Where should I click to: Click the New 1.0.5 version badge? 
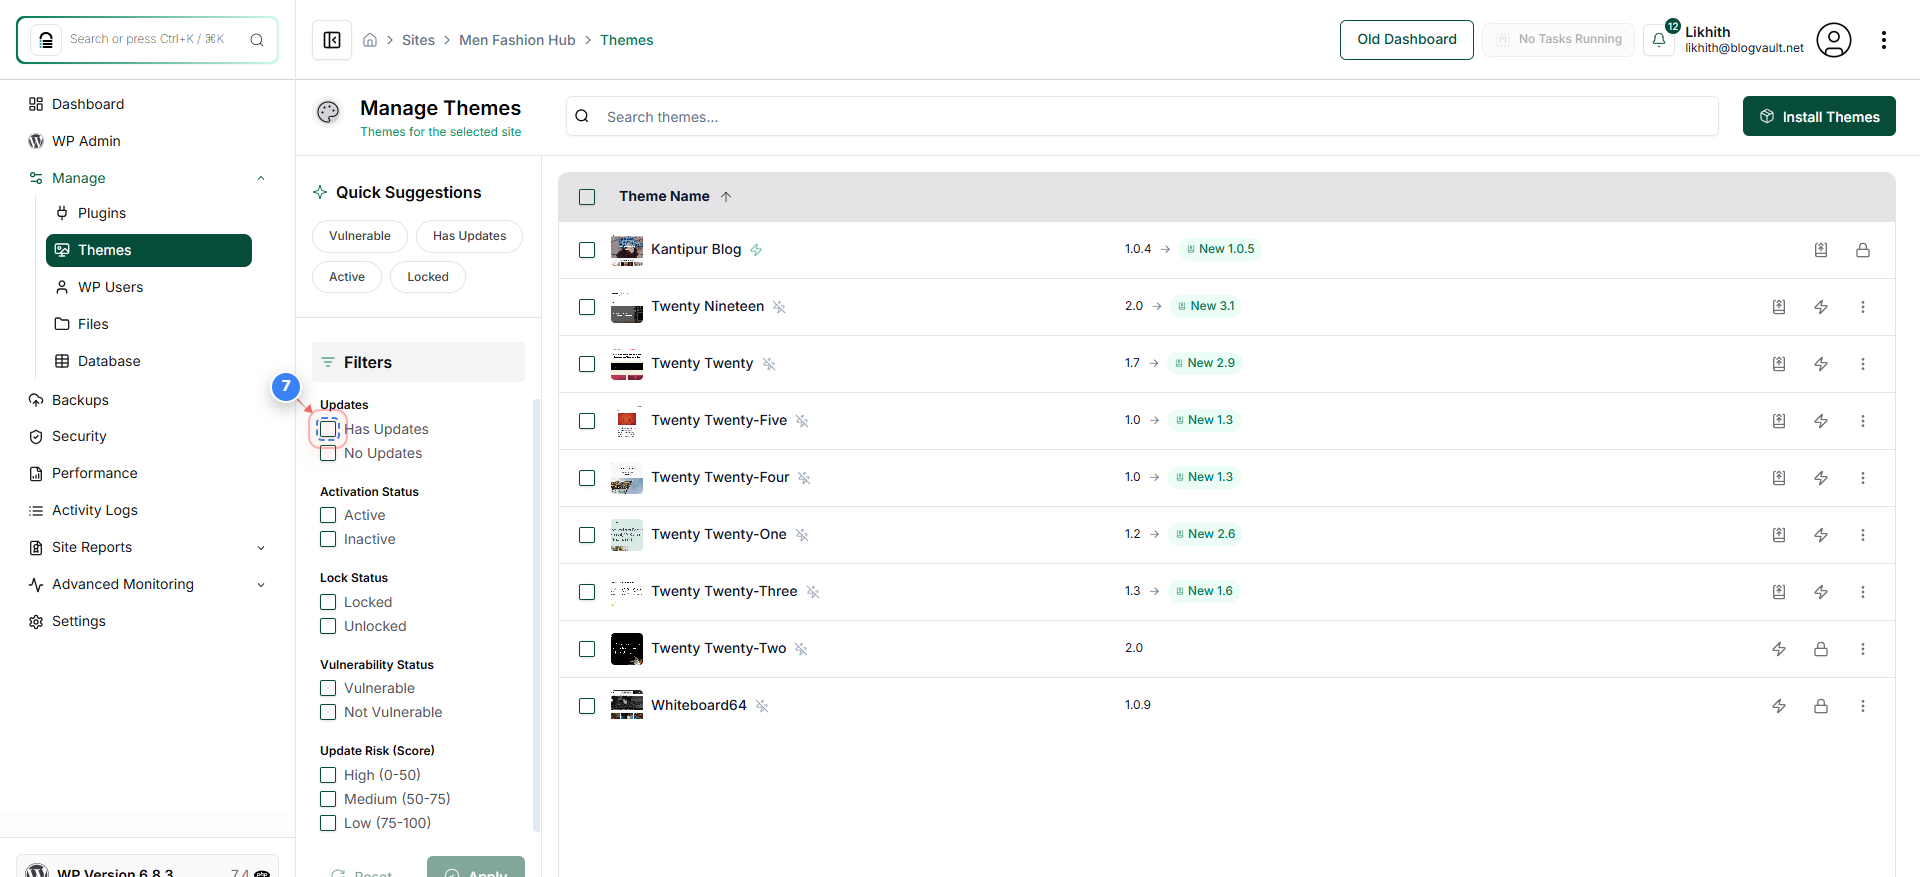[1220, 249]
